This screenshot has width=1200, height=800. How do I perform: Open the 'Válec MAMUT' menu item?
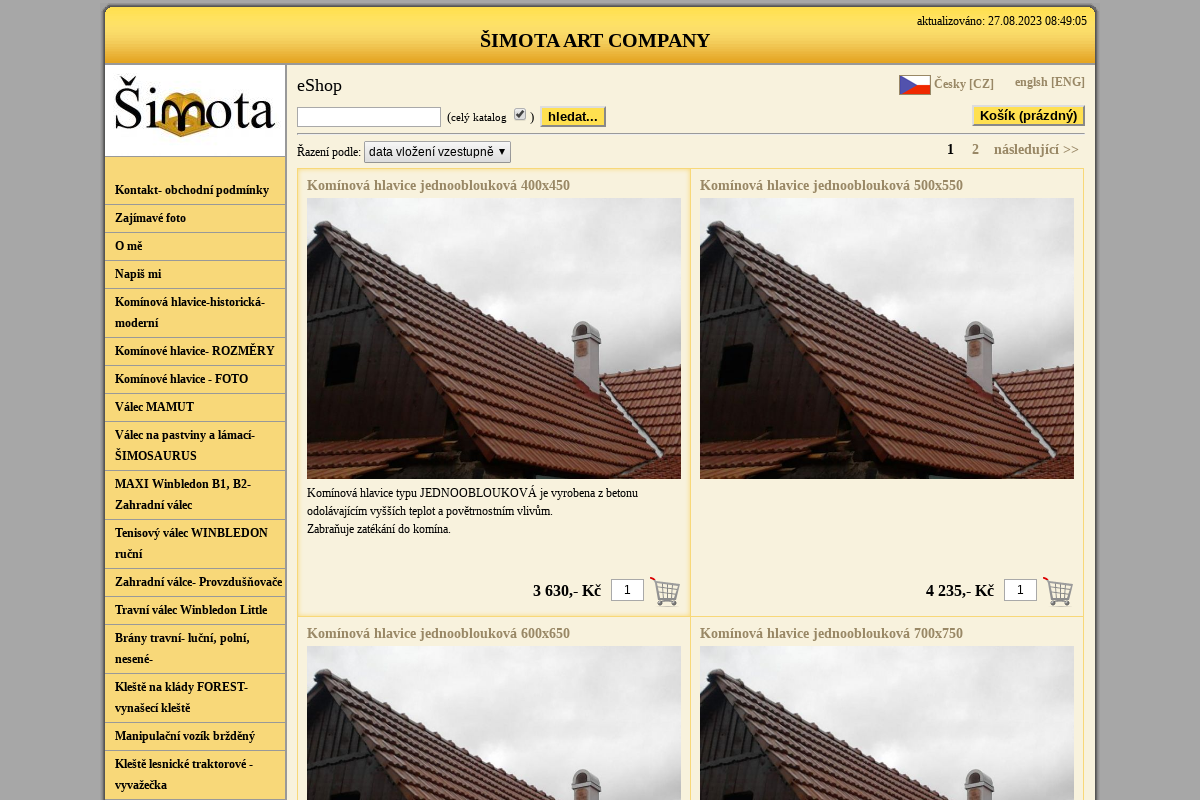195,407
